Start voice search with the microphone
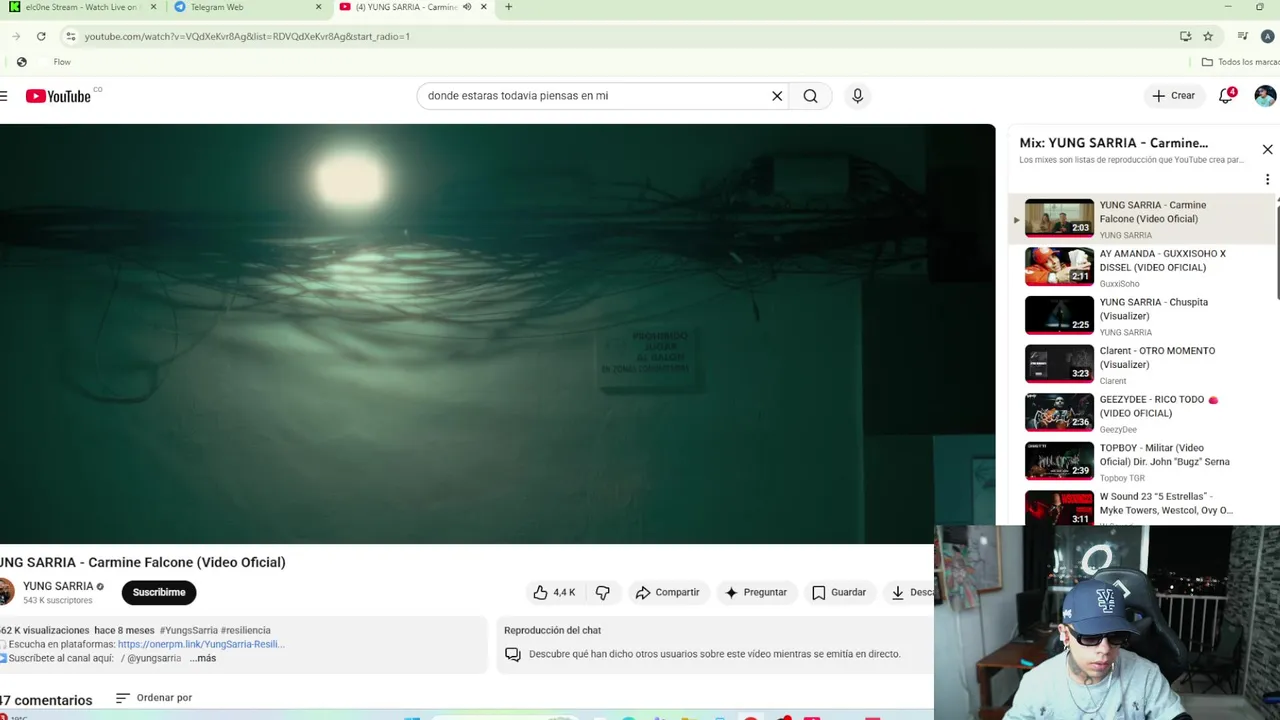 857,96
